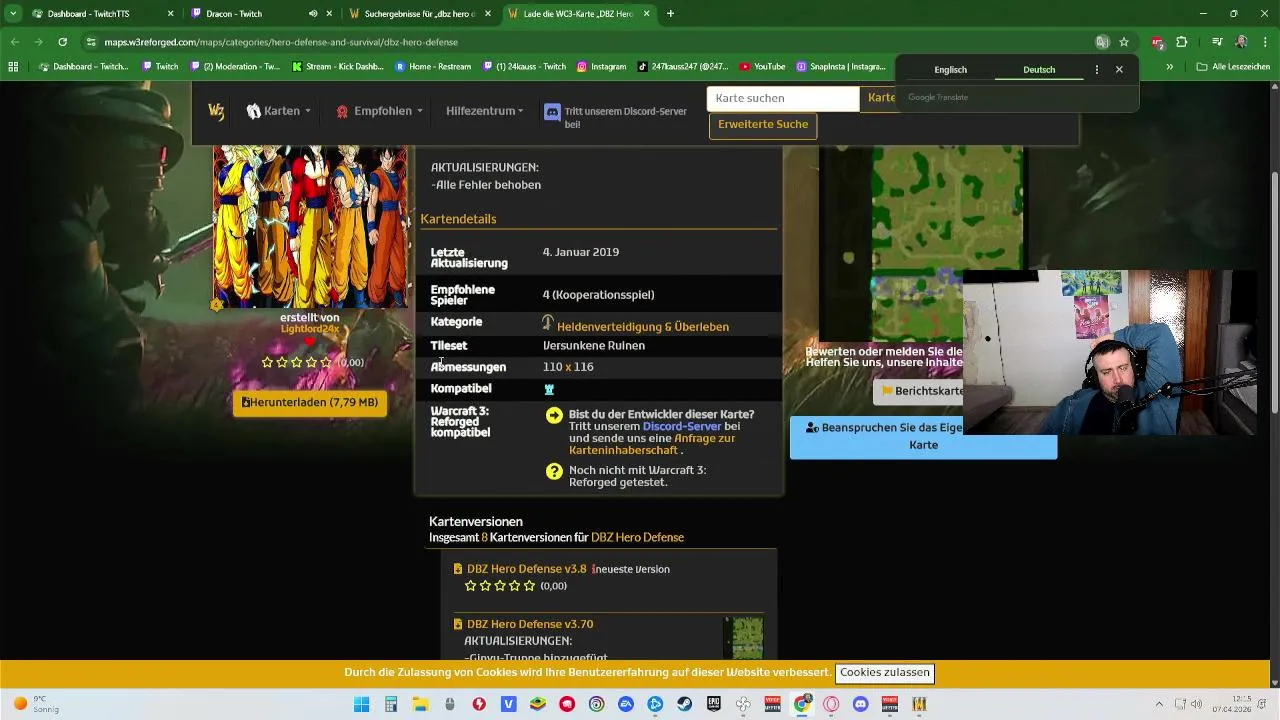The image size is (1280, 720).
Task: Select Englisch in Translate popup
Action: coord(950,70)
